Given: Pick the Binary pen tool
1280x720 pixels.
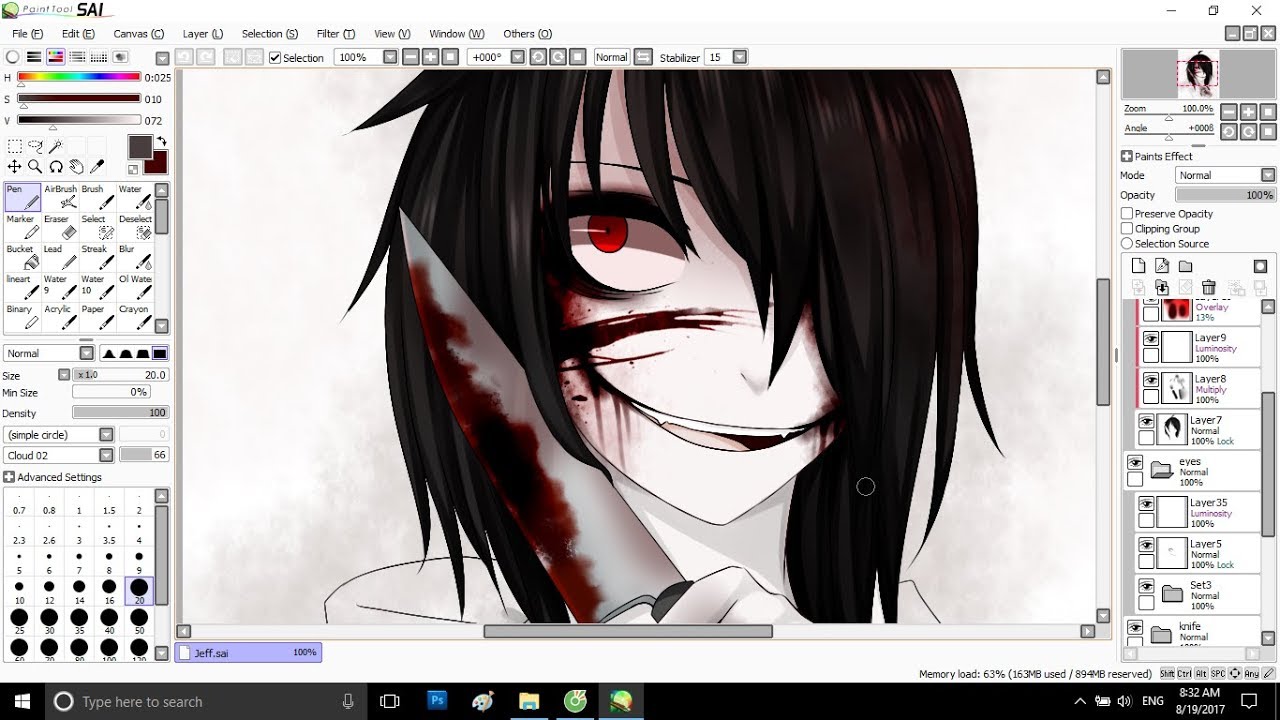Looking at the screenshot, I should [23, 317].
